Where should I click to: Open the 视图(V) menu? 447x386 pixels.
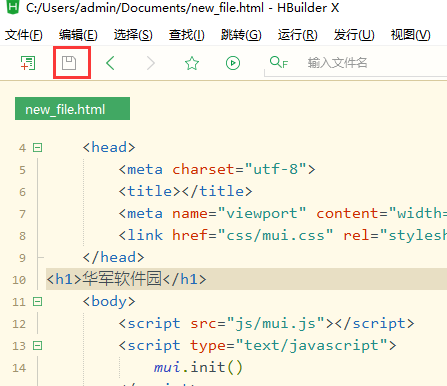tap(410, 35)
